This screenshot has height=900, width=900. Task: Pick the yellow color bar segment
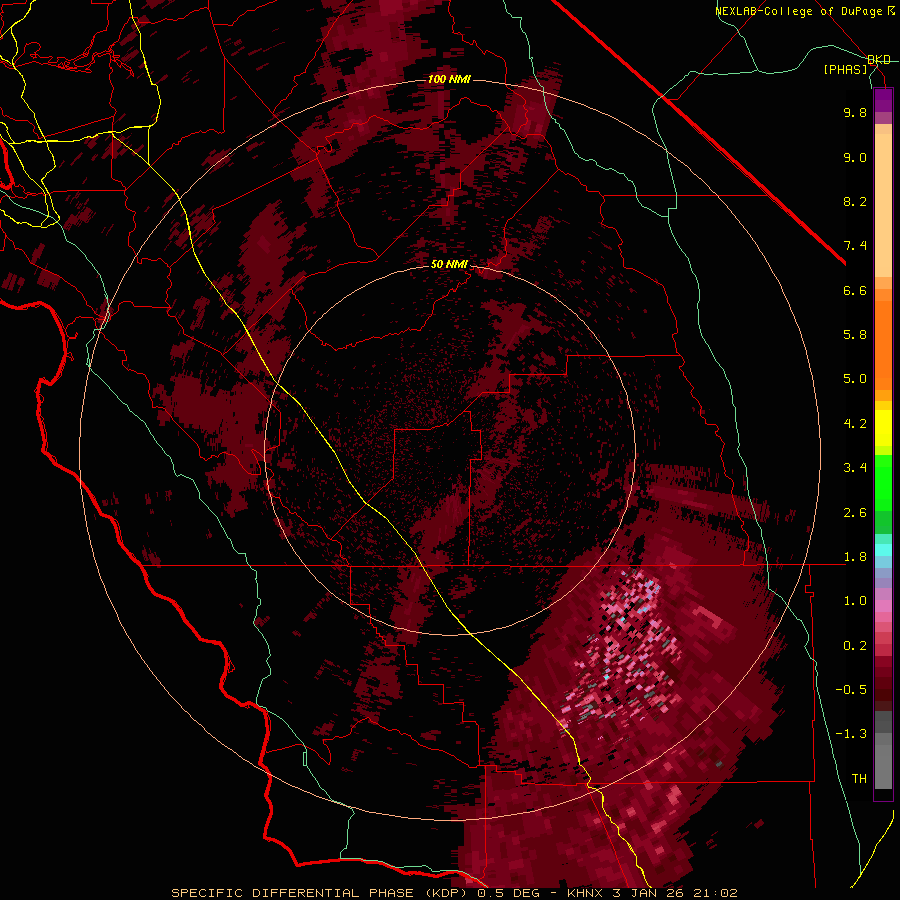coord(883,428)
